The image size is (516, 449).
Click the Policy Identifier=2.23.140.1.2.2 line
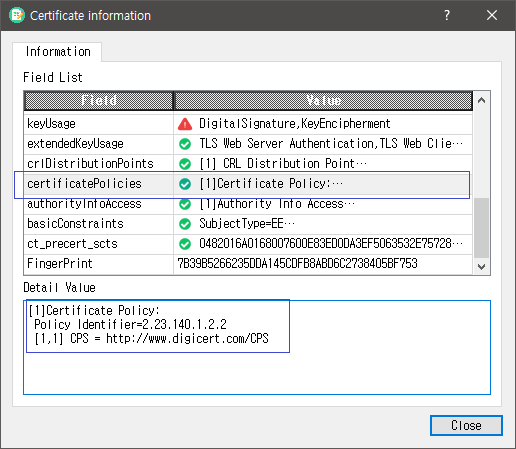tap(130, 324)
